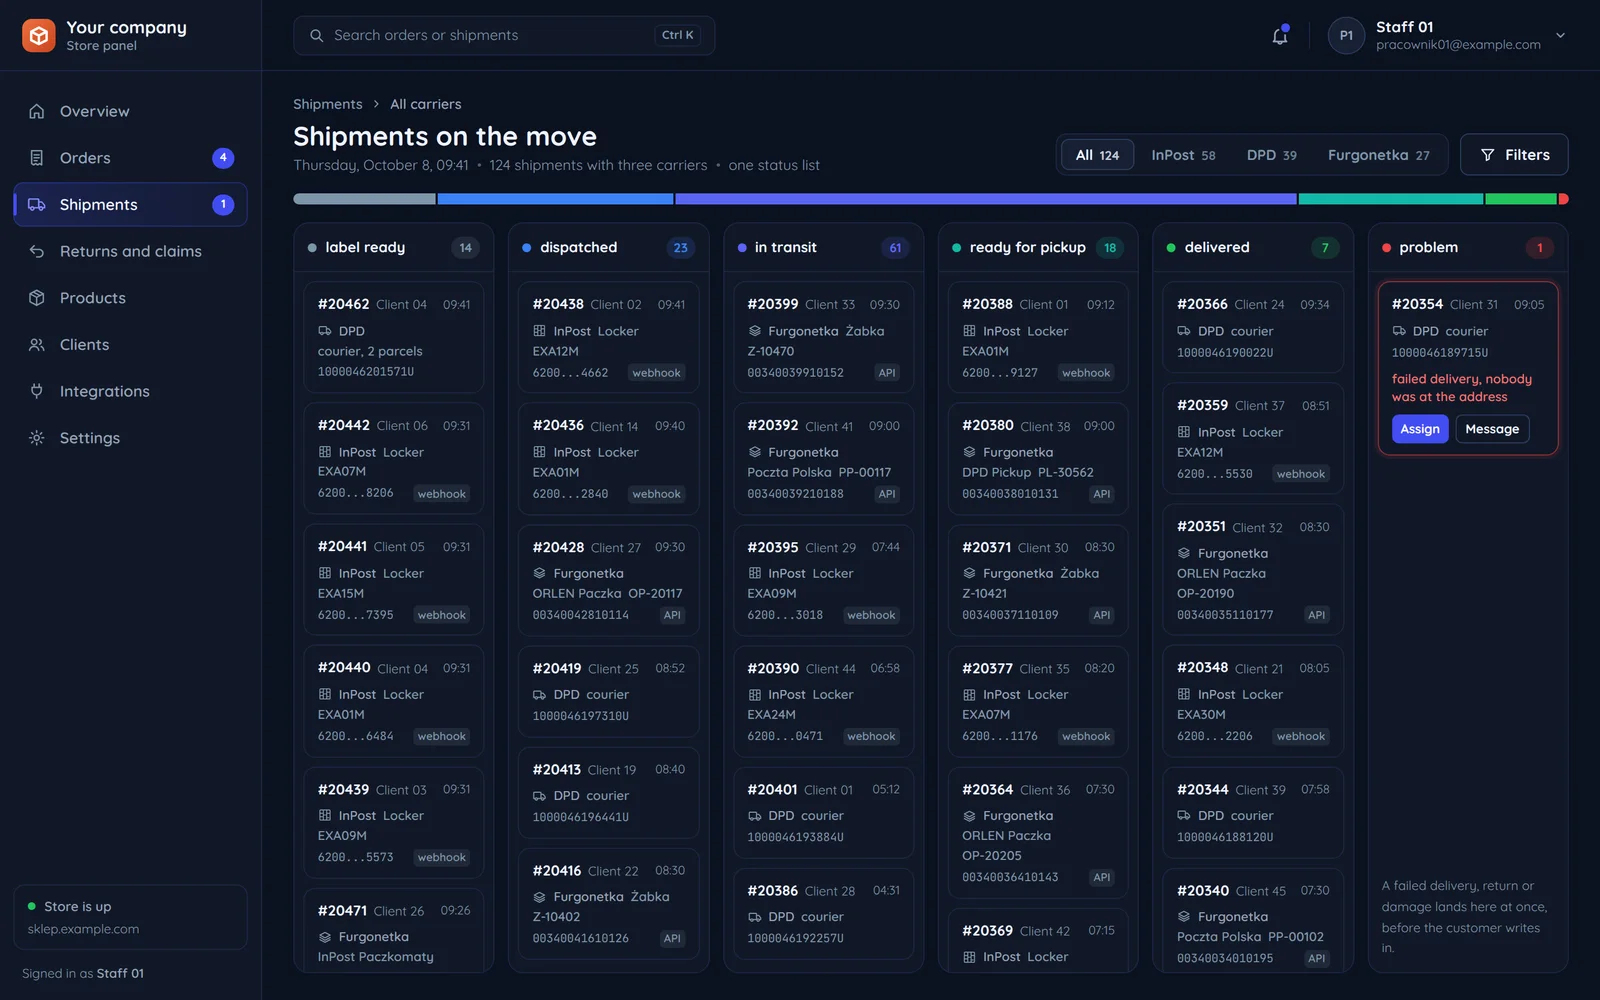Switch to the DPD 39 tab
Screen dimensions: 1600x1000
tap(1271, 155)
